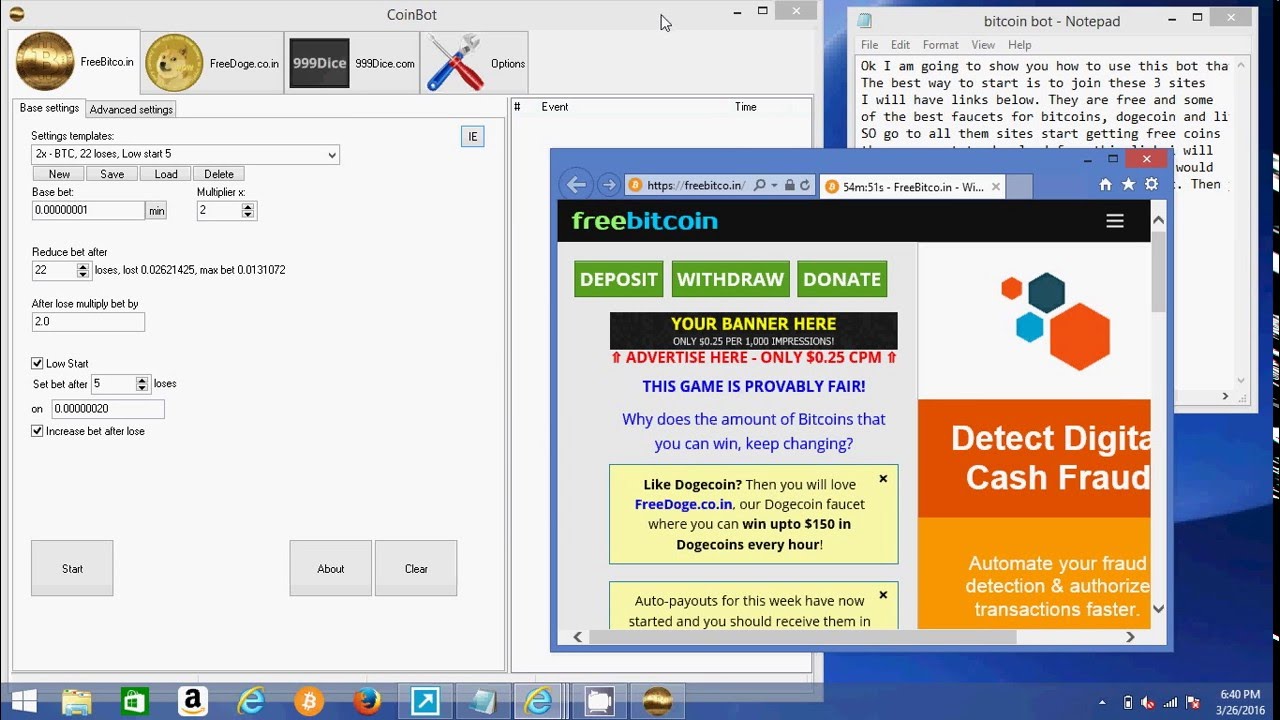Image resolution: width=1280 pixels, height=720 pixels.
Task: Click the 'Why does the amount of Bitcoins' link
Action: [754, 431]
